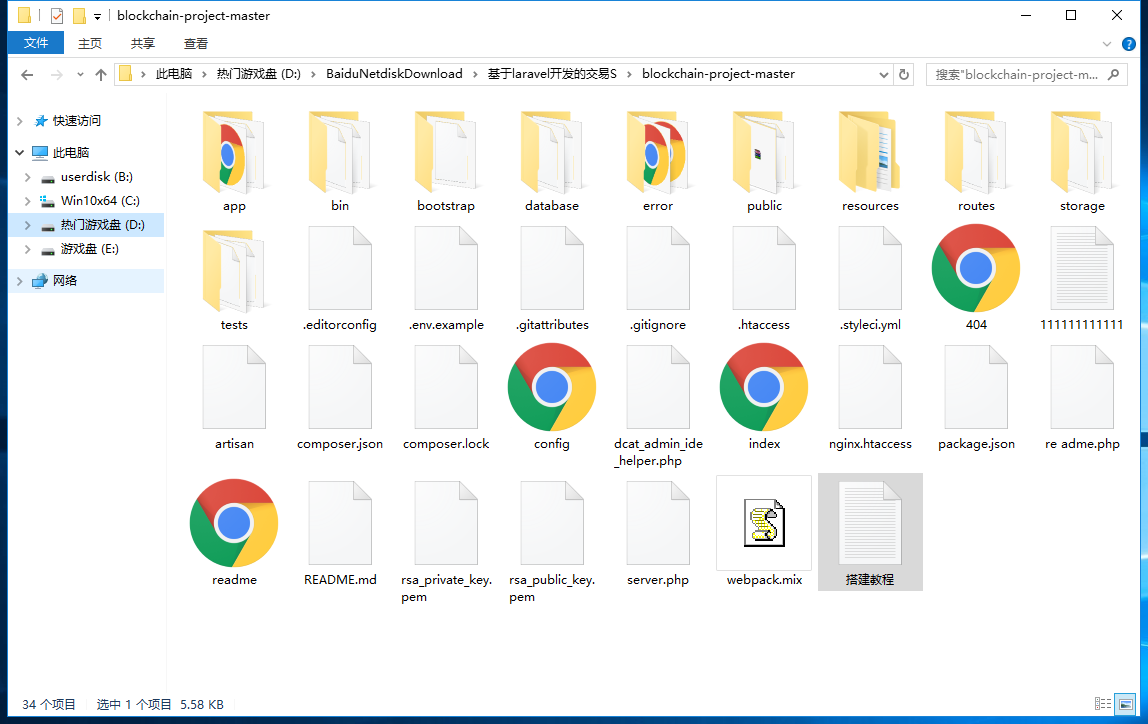1148x724 pixels.
Task: Click BaiduNetdiskDownload in the breadcrumb path
Action: pos(394,74)
